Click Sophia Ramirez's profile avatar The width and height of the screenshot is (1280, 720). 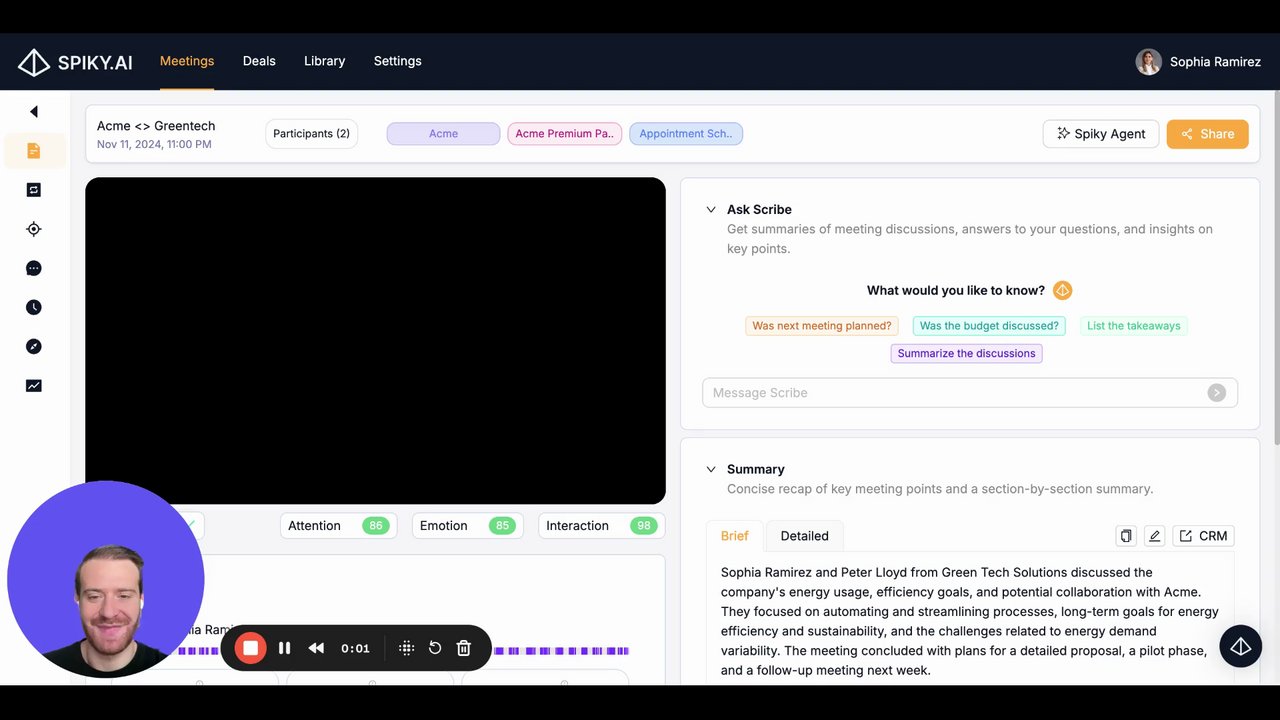pos(1148,62)
